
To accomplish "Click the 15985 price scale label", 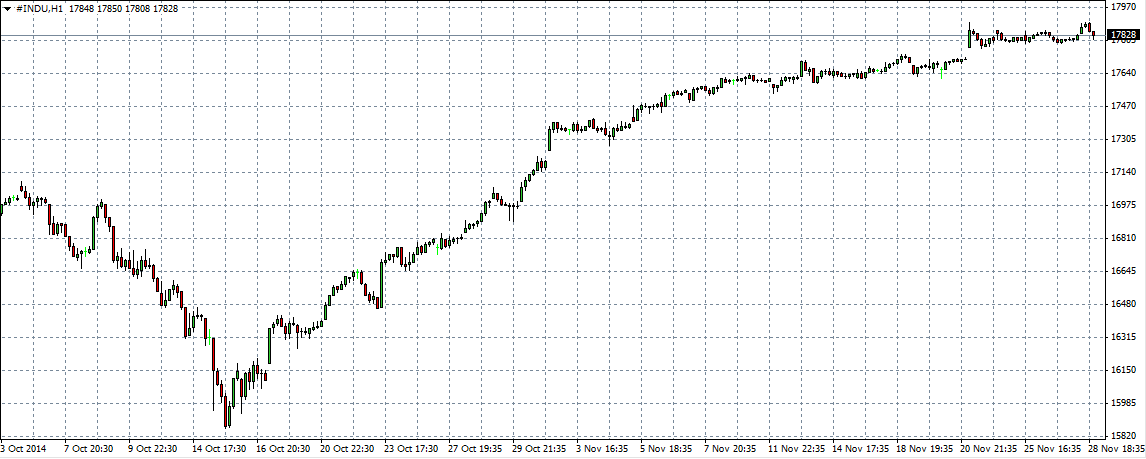I will pos(1123,403).
